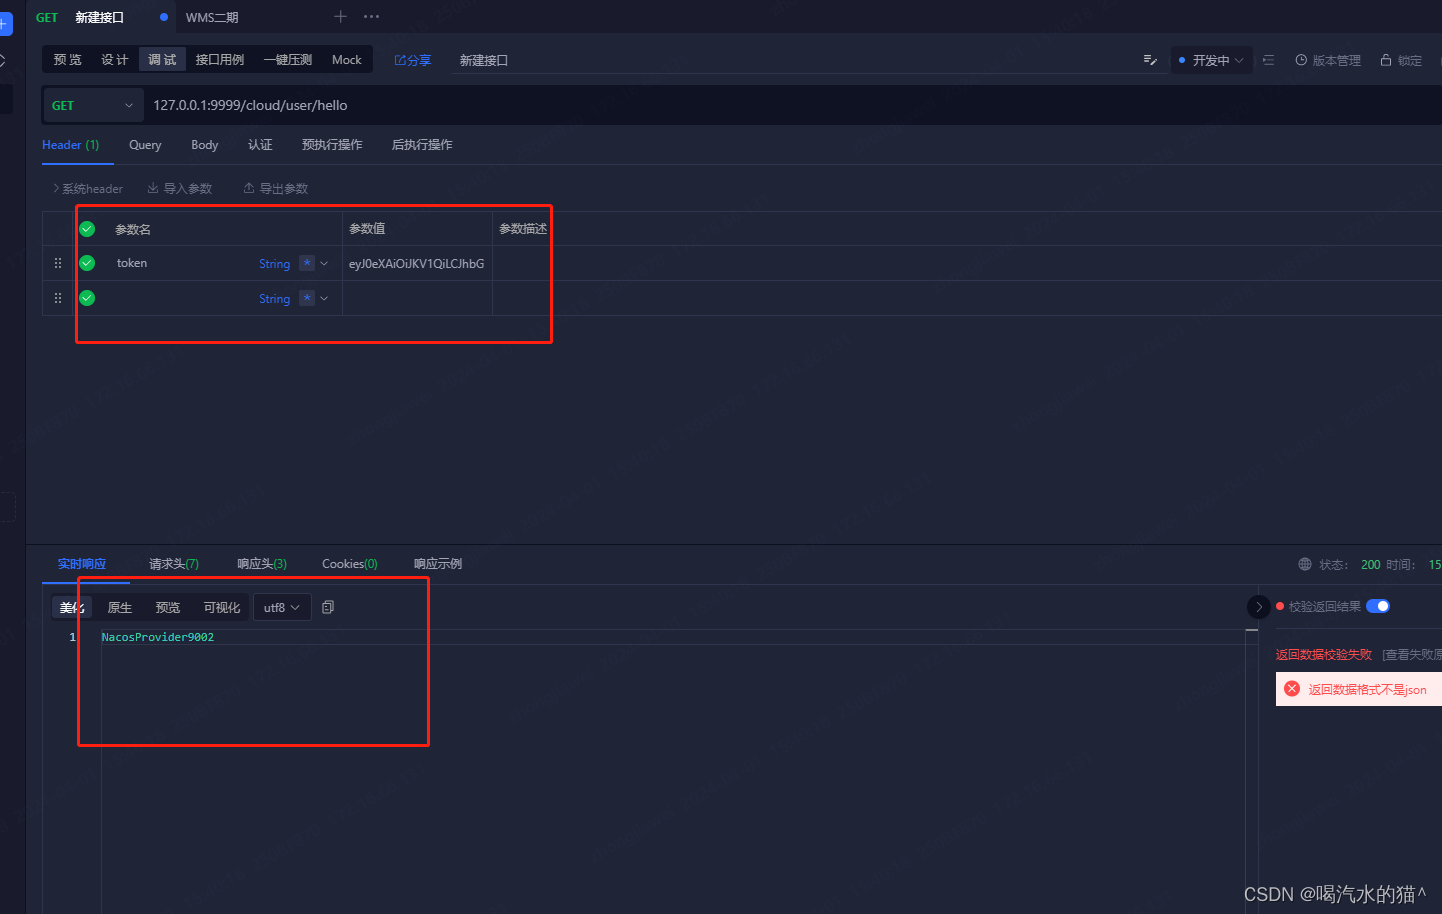
Task: Click the token value cell eyJ0eXAiOiJKV1QiLCJhbG
Action: click(417, 263)
